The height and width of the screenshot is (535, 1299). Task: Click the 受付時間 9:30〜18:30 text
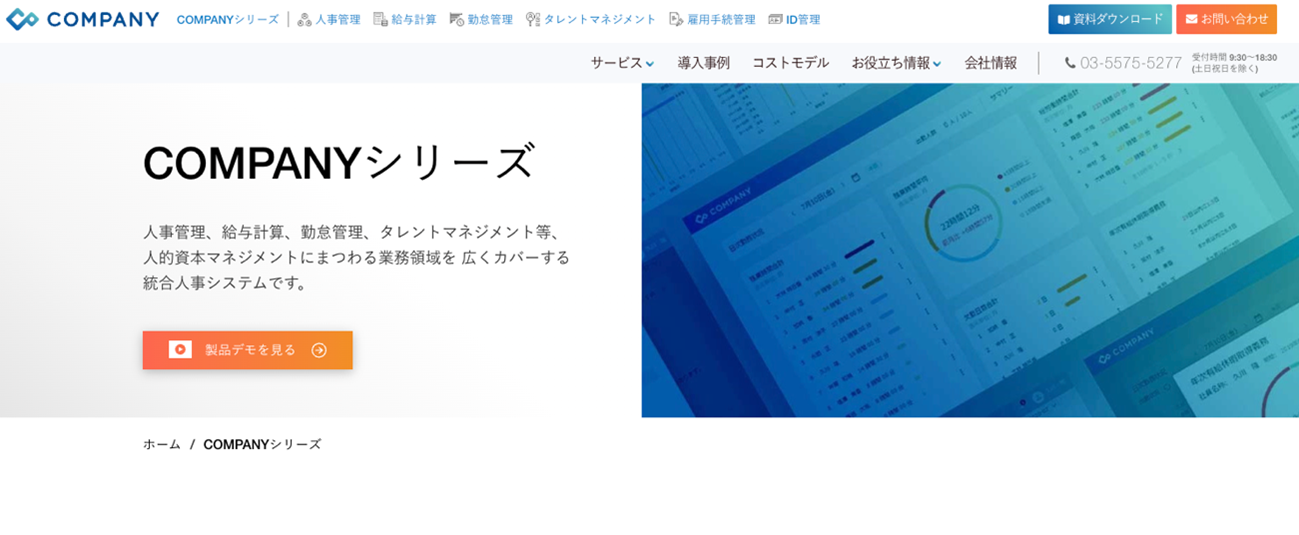point(1234,57)
